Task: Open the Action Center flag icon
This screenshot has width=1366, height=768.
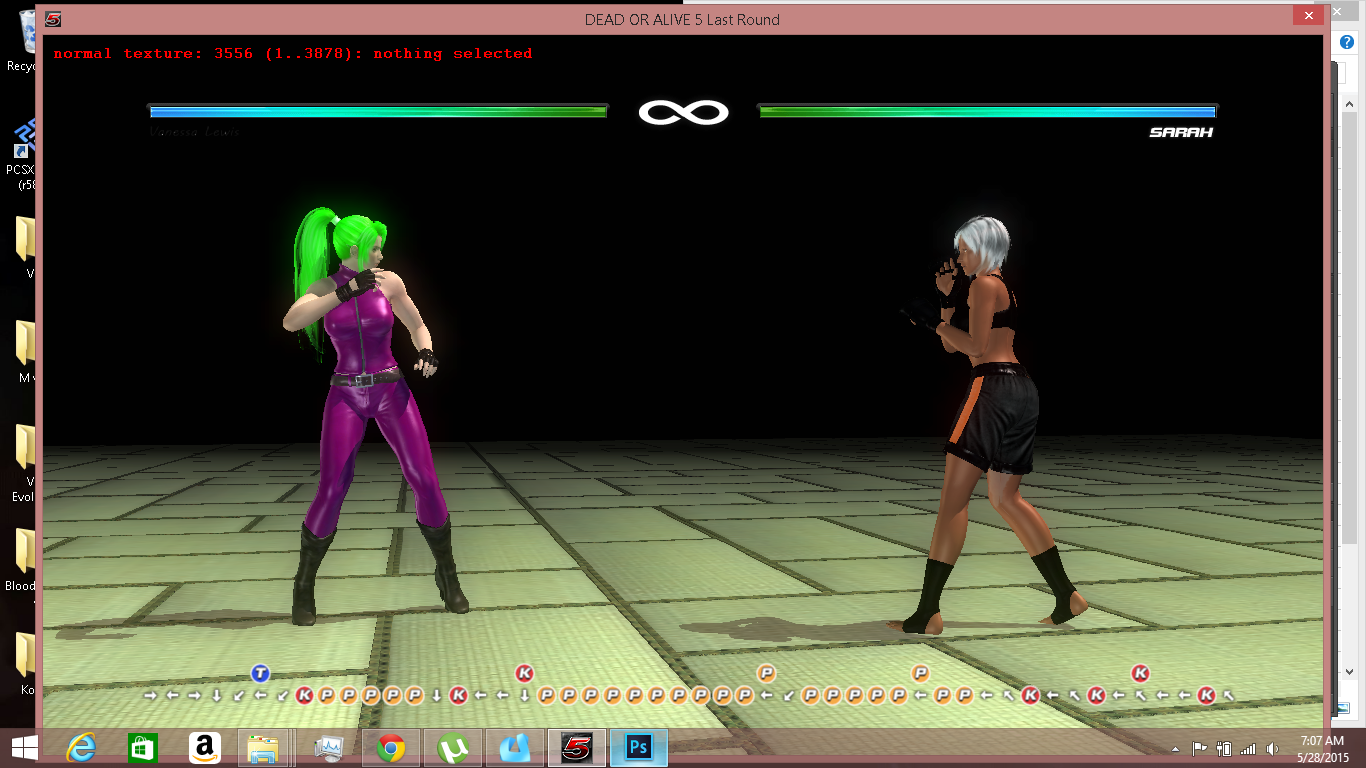Action: (x=1199, y=749)
